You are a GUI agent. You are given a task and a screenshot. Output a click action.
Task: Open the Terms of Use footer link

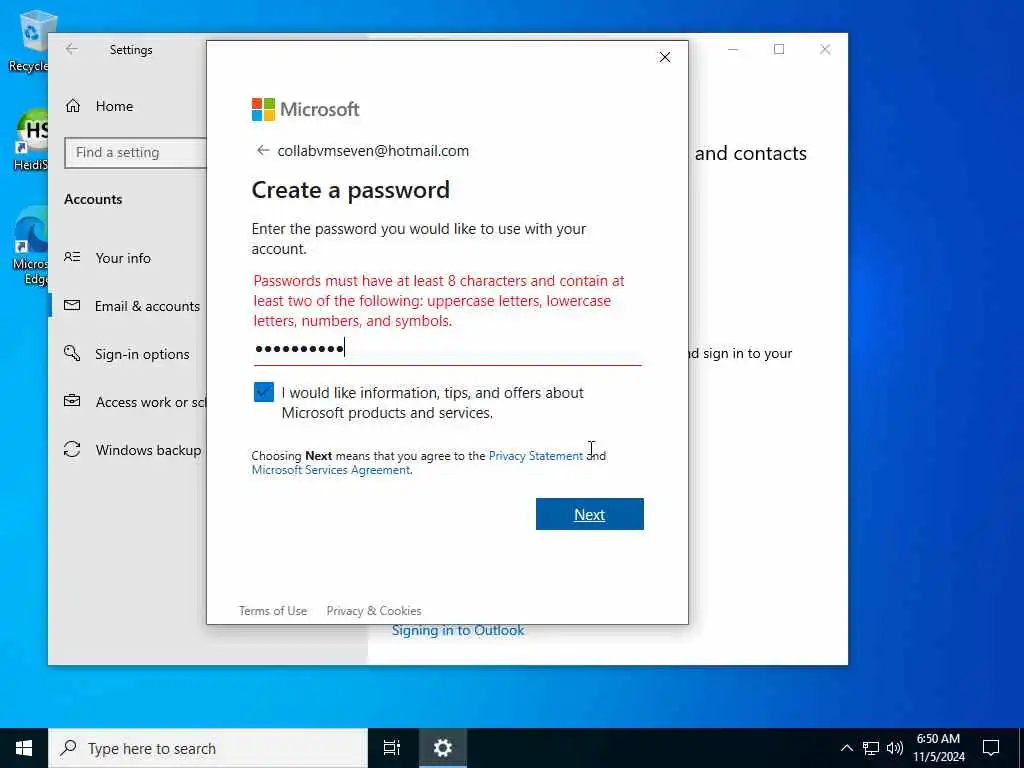pos(273,611)
